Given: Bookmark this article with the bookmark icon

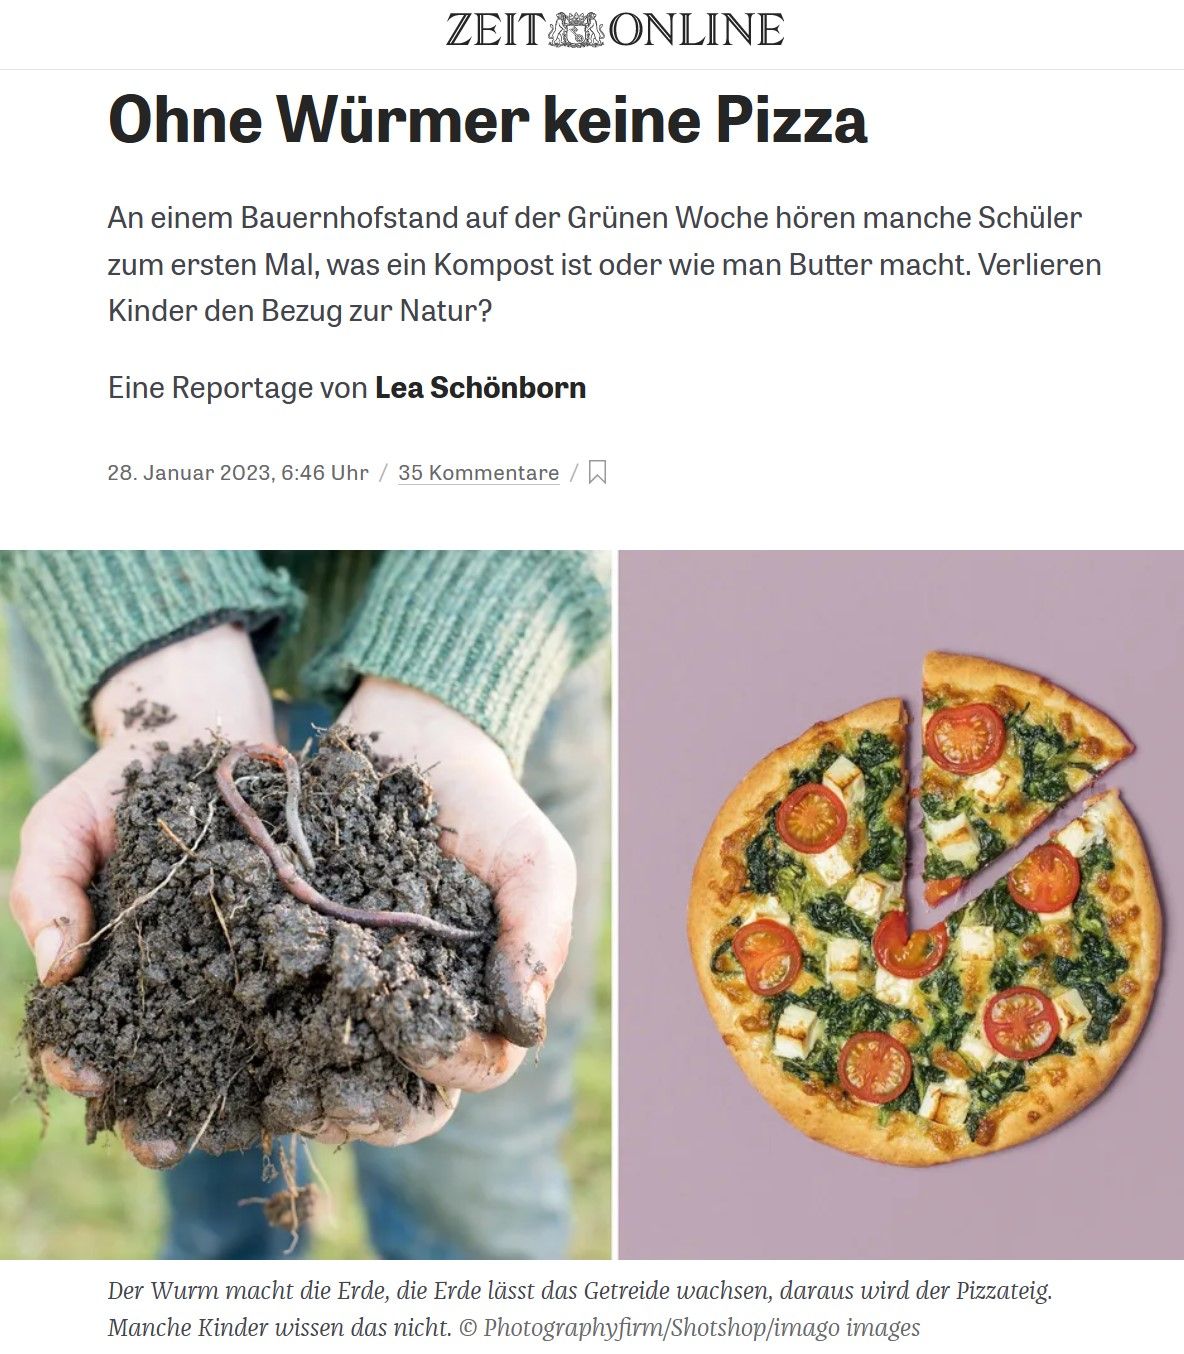Looking at the screenshot, I should pos(597,472).
